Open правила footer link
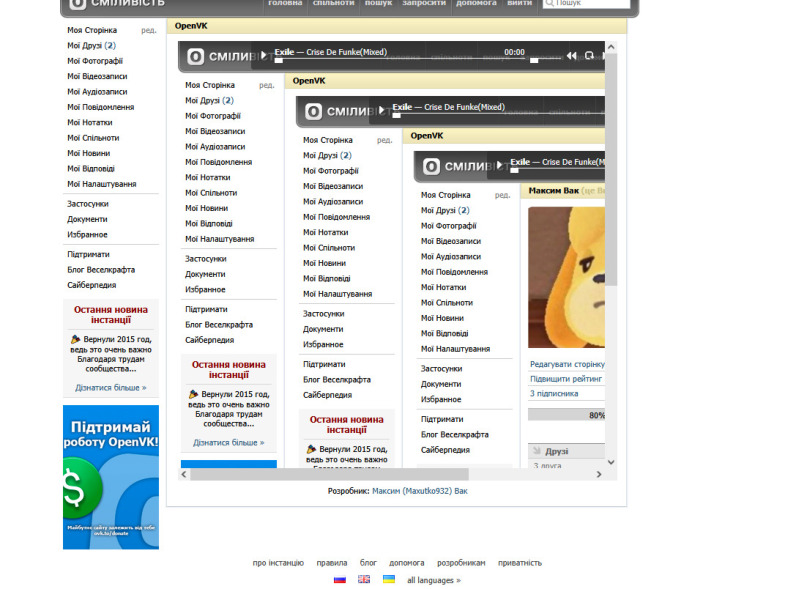807x589 pixels. (332, 563)
